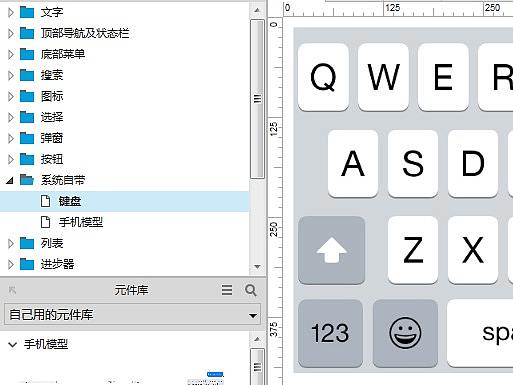Click the shift arrow key
The width and height of the screenshot is (513, 385).
click(332, 250)
